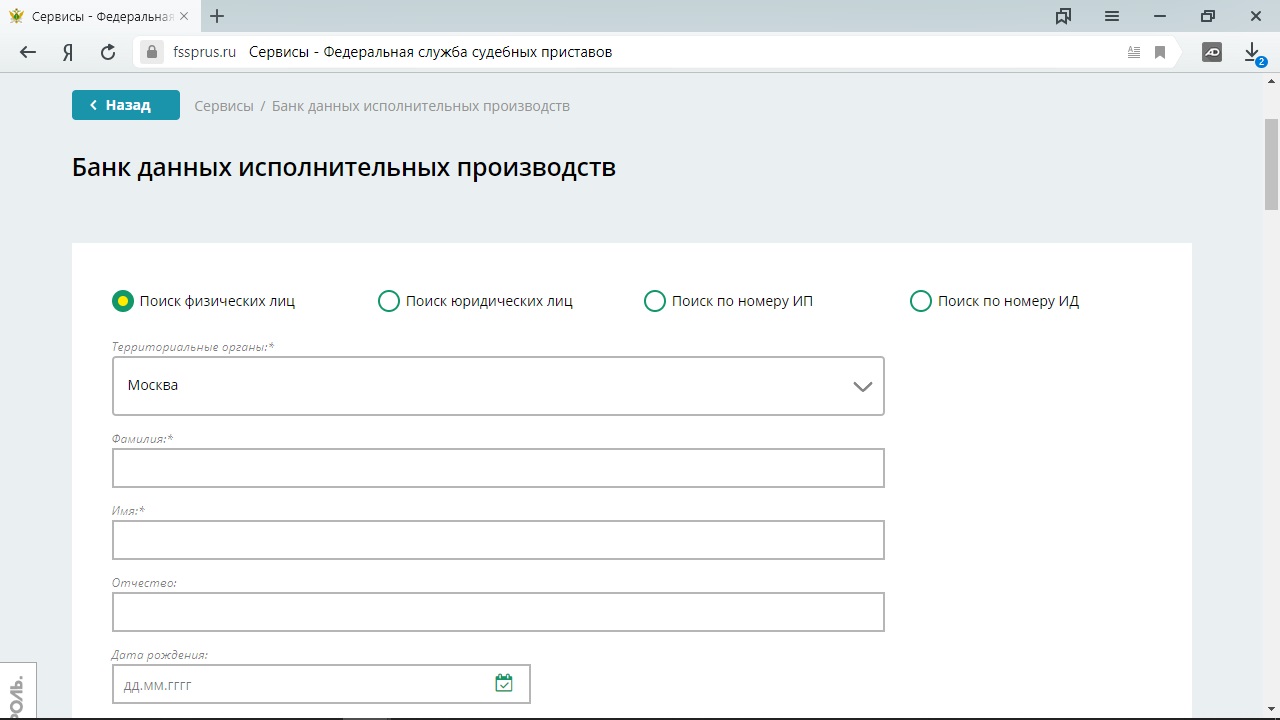The width and height of the screenshot is (1280, 720).
Task: Click the page vertical scrollbar thumb
Action: pos(1271,164)
